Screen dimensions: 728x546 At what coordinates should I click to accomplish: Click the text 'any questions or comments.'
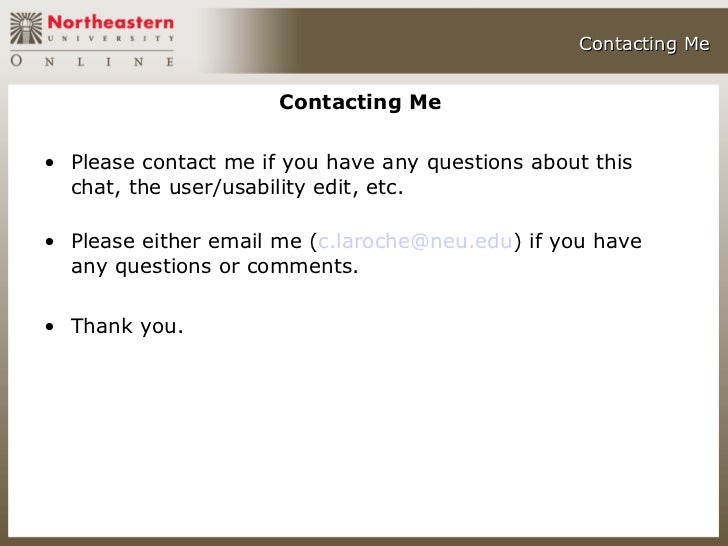click(x=214, y=266)
